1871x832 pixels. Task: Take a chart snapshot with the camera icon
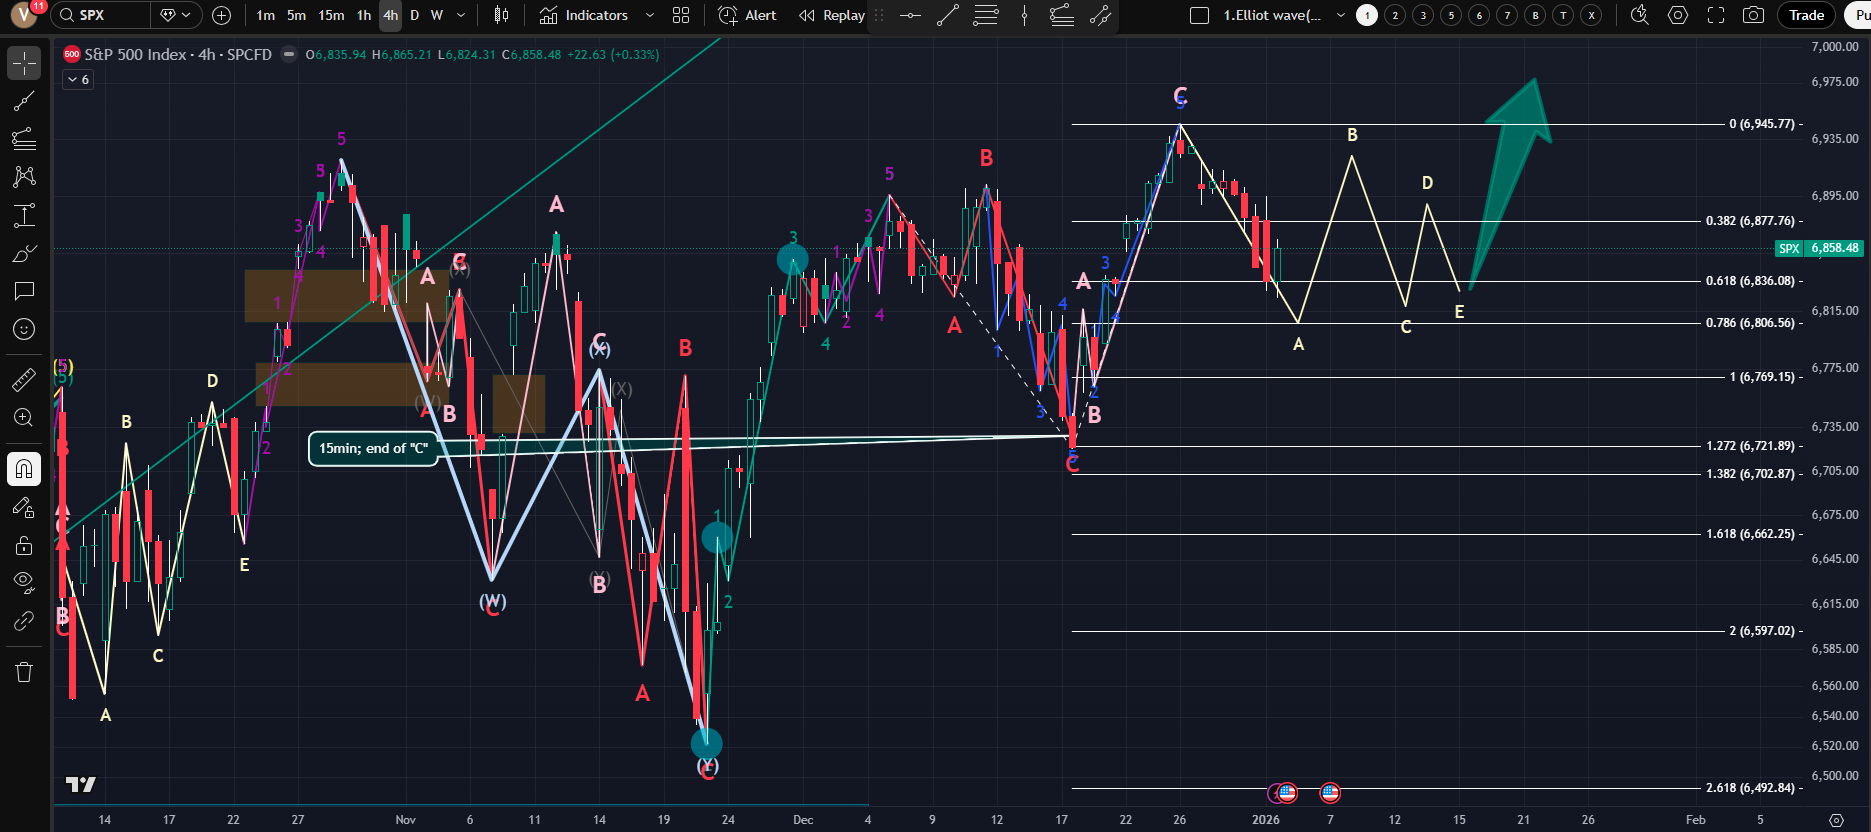1753,15
